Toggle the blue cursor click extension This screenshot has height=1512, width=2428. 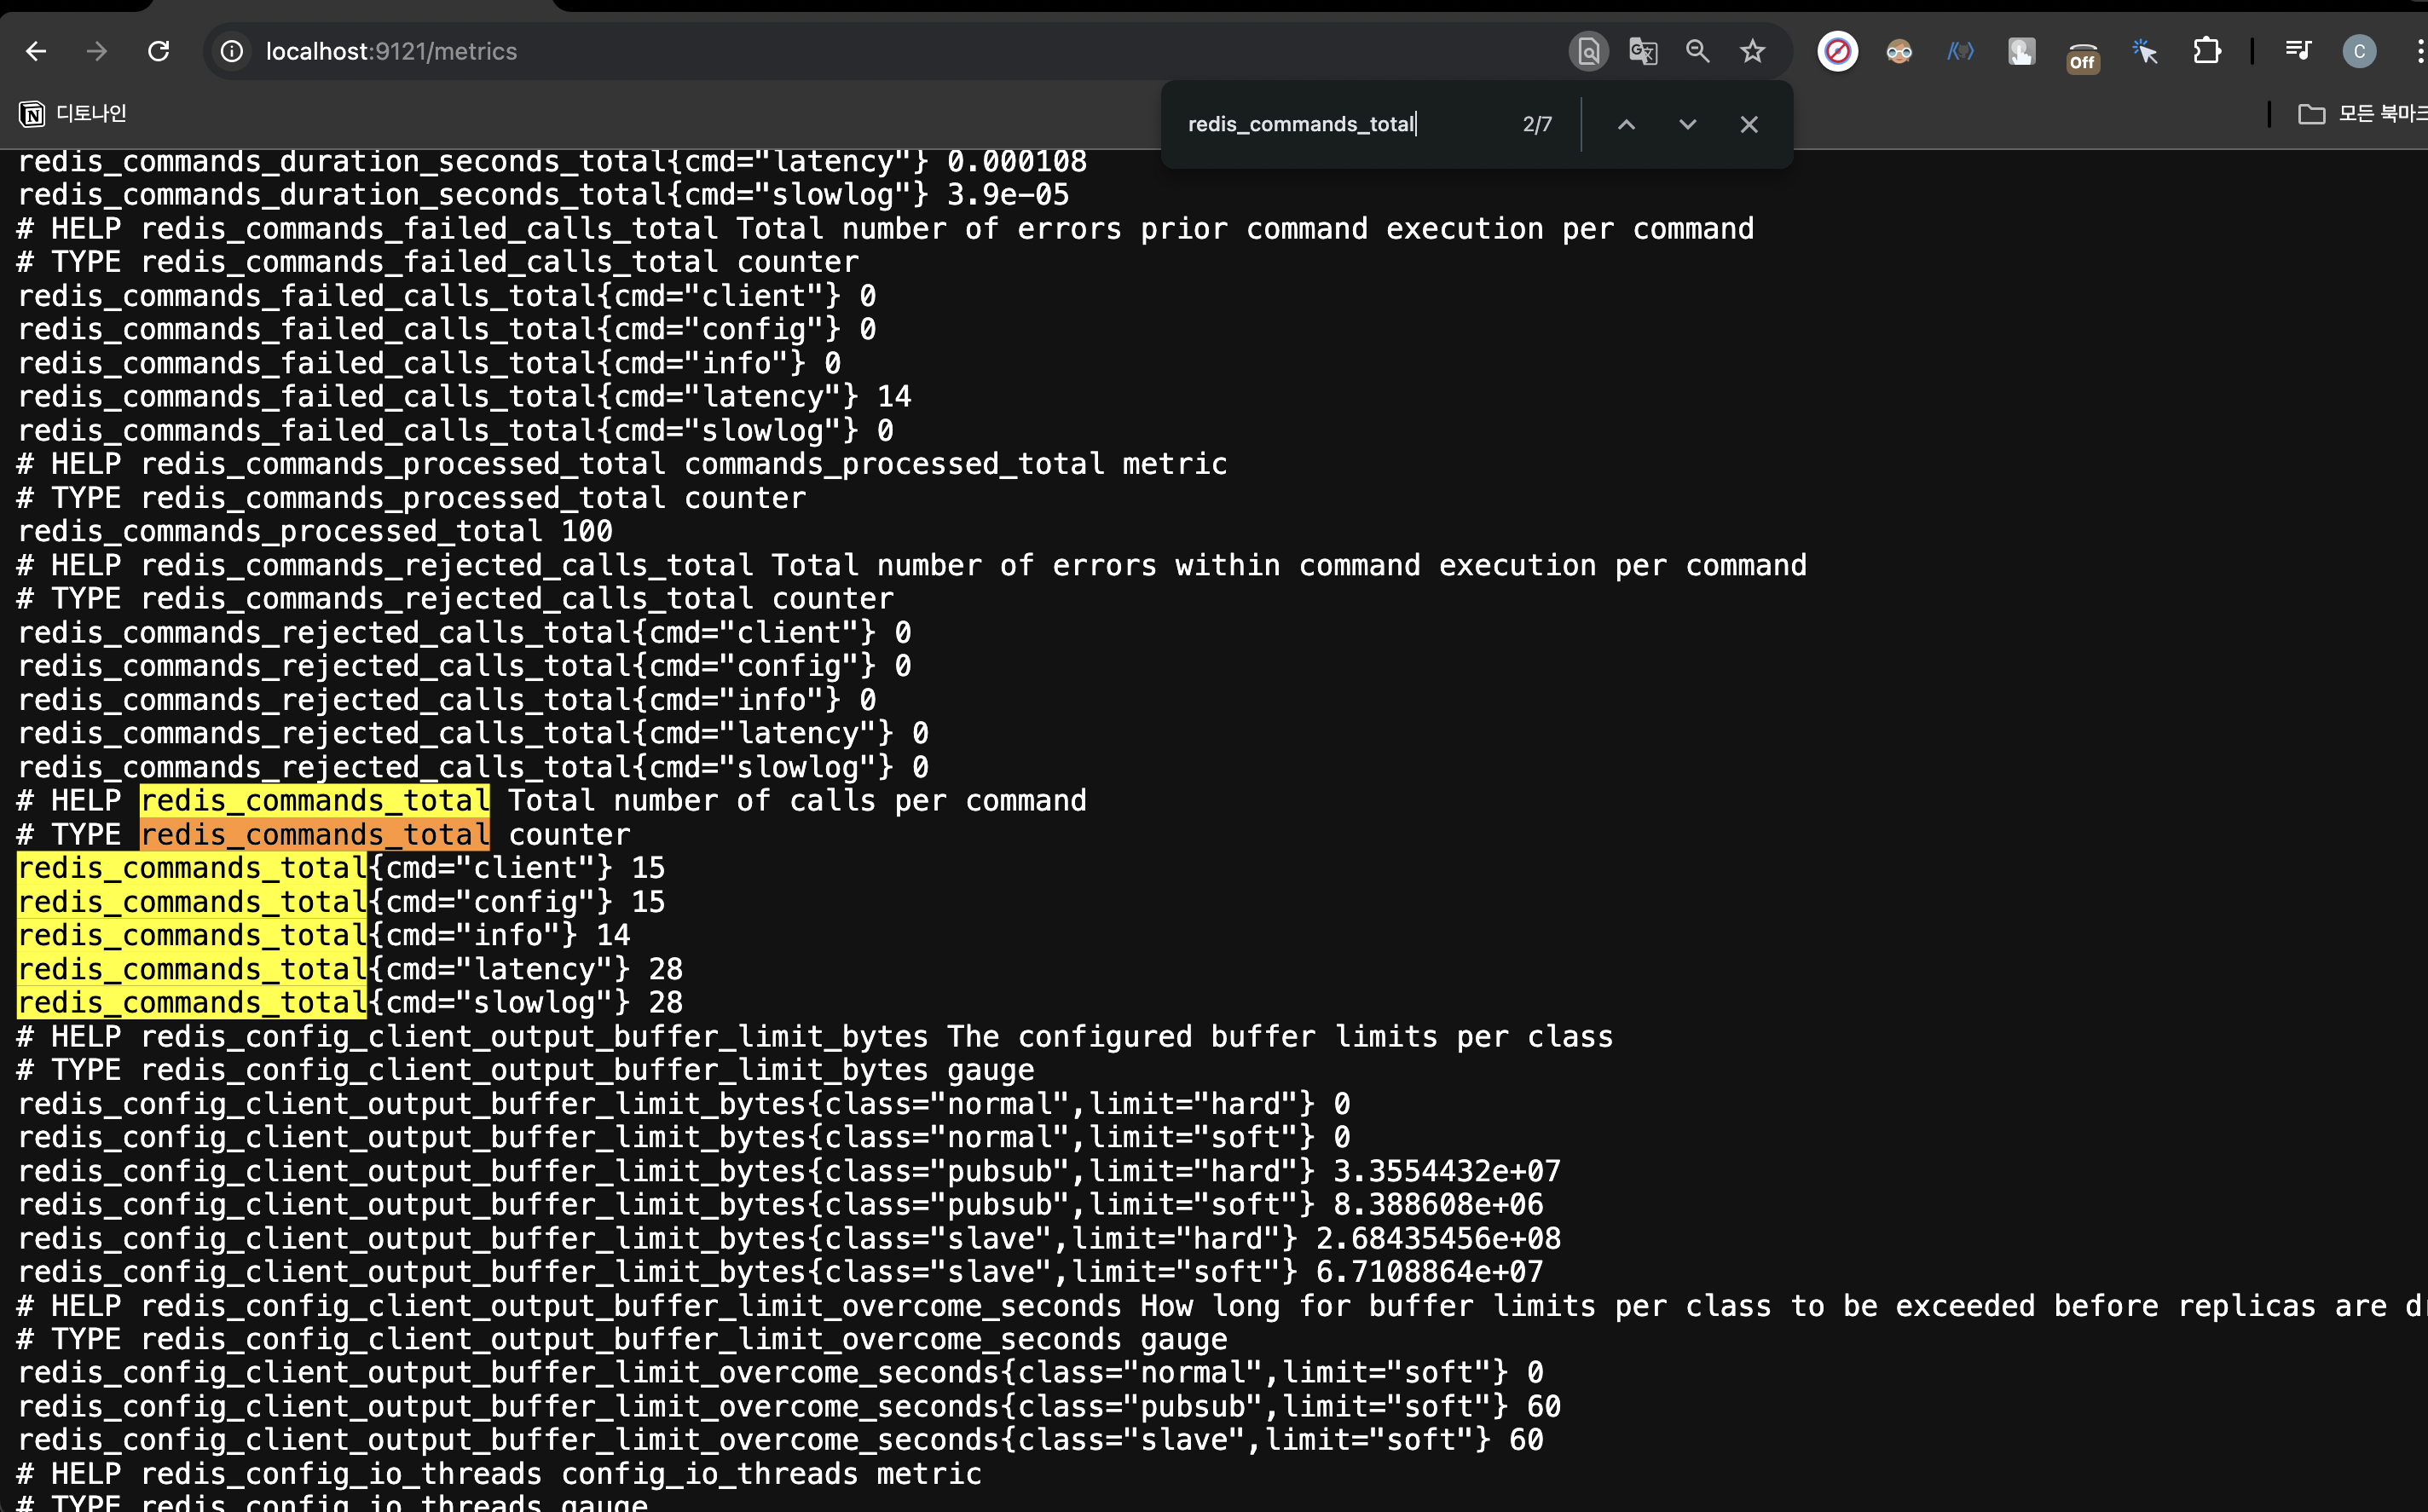(2144, 51)
